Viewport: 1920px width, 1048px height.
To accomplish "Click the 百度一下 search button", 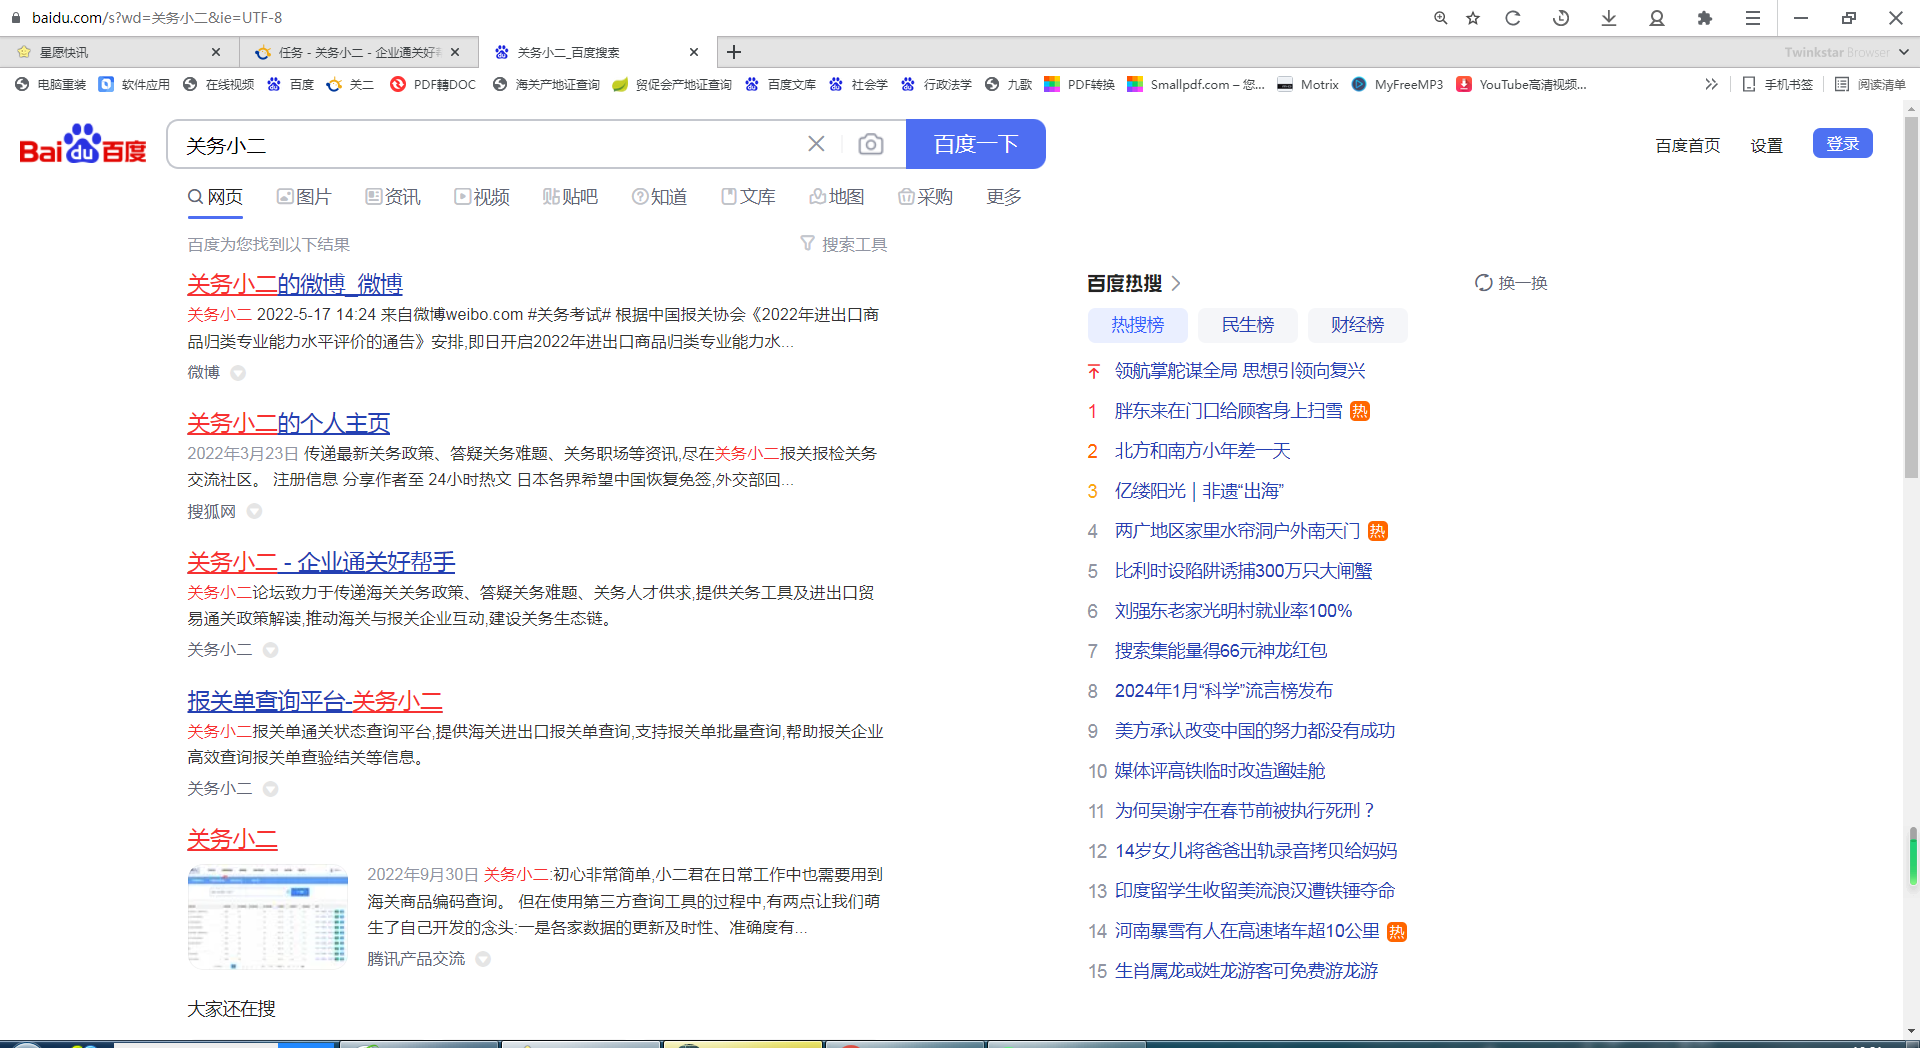I will (976, 144).
